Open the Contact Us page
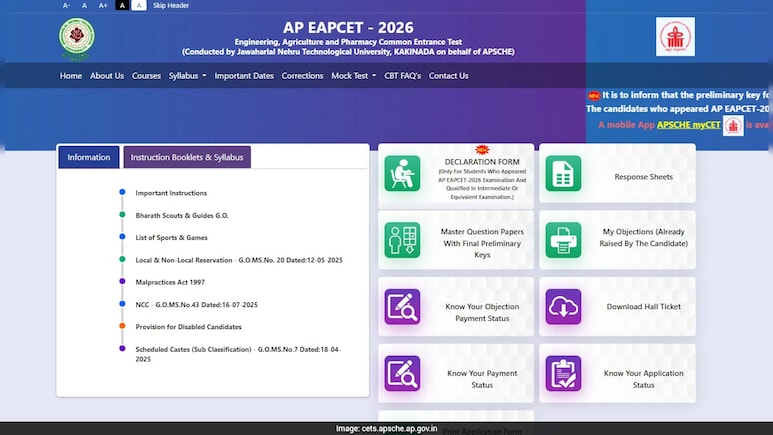This screenshot has width=773, height=435. click(448, 75)
